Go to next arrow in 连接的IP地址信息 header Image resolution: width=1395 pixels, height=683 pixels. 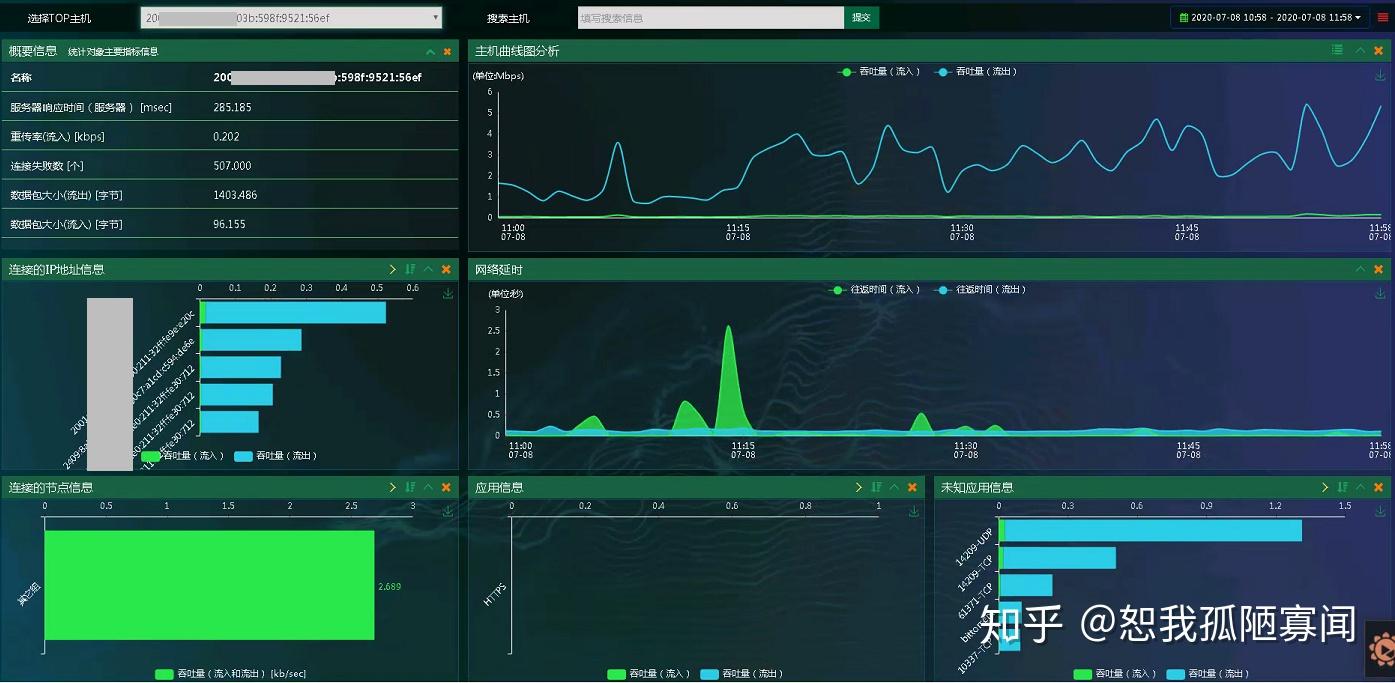click(x=393, y=269)
